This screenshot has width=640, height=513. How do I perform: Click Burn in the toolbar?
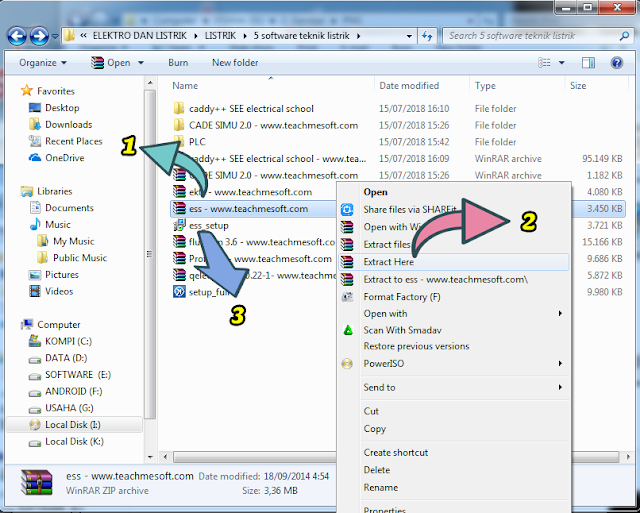(x=178, y=63)
